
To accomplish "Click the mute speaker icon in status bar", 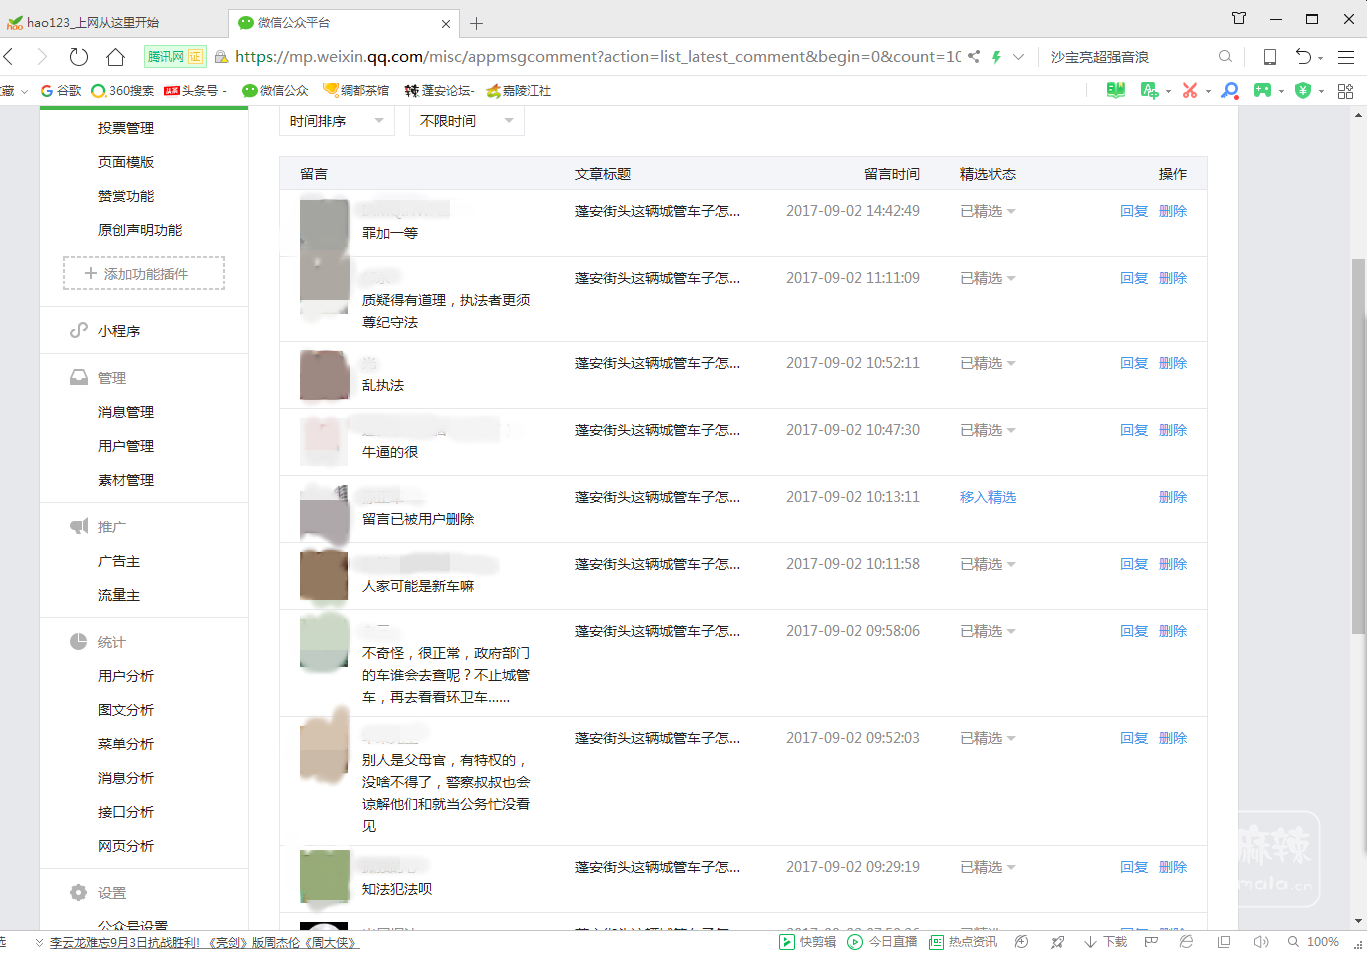I will pyautogui.click(x=1261, y=942).
